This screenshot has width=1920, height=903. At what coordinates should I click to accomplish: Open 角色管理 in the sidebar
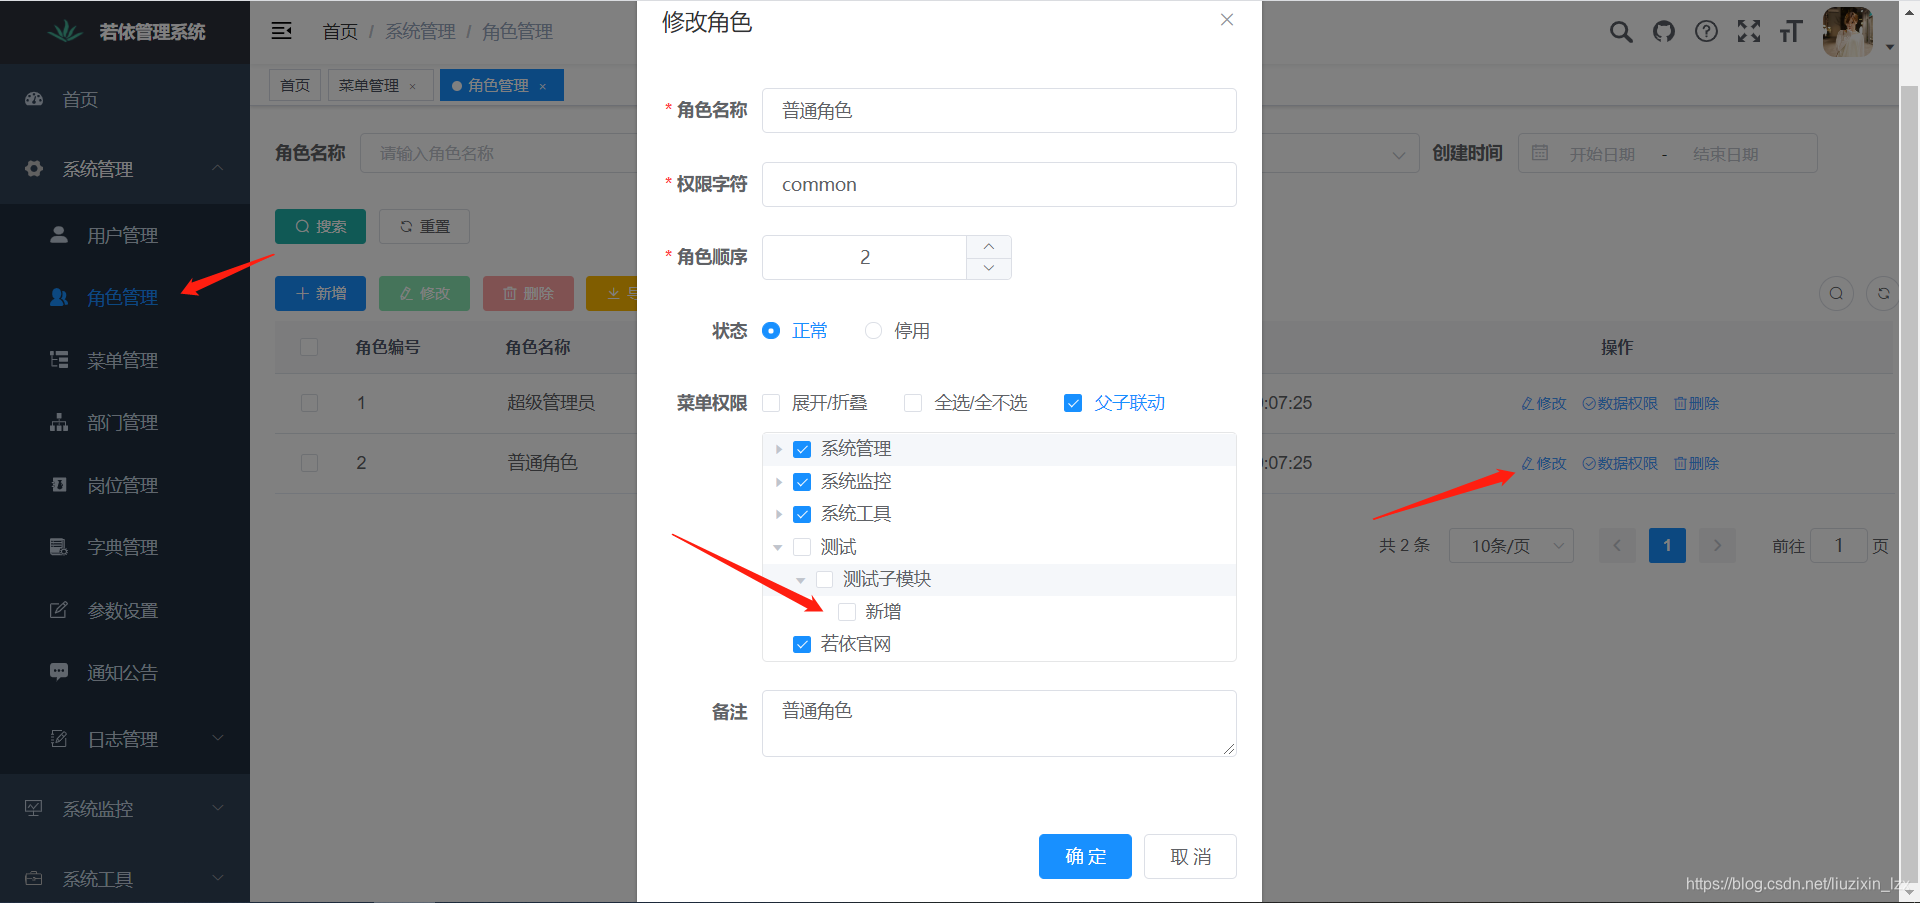click(x=125, y=297)
